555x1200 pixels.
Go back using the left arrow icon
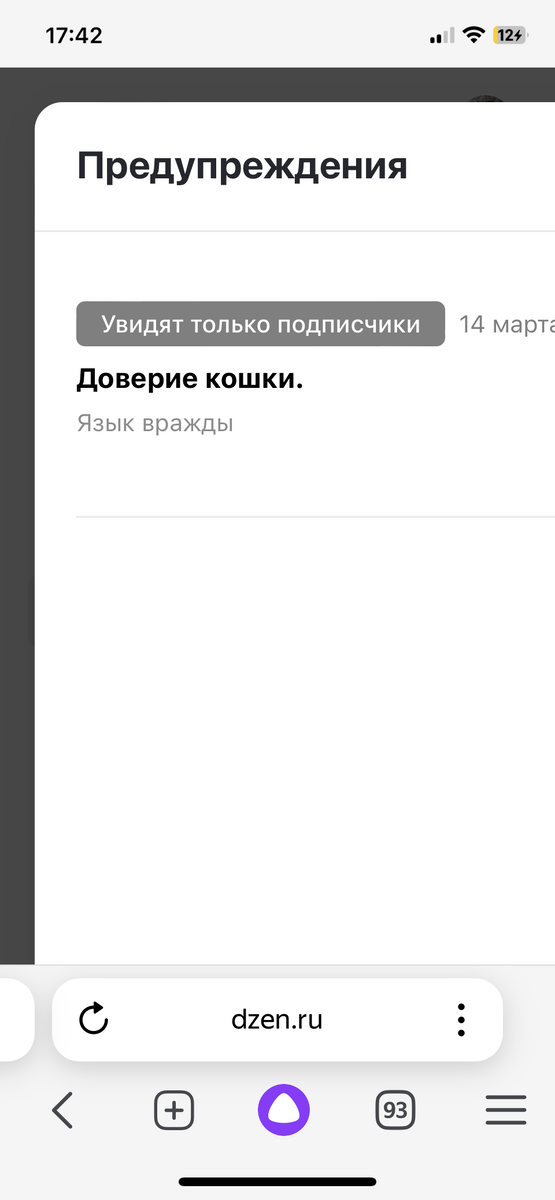[x=62, y=1110]
